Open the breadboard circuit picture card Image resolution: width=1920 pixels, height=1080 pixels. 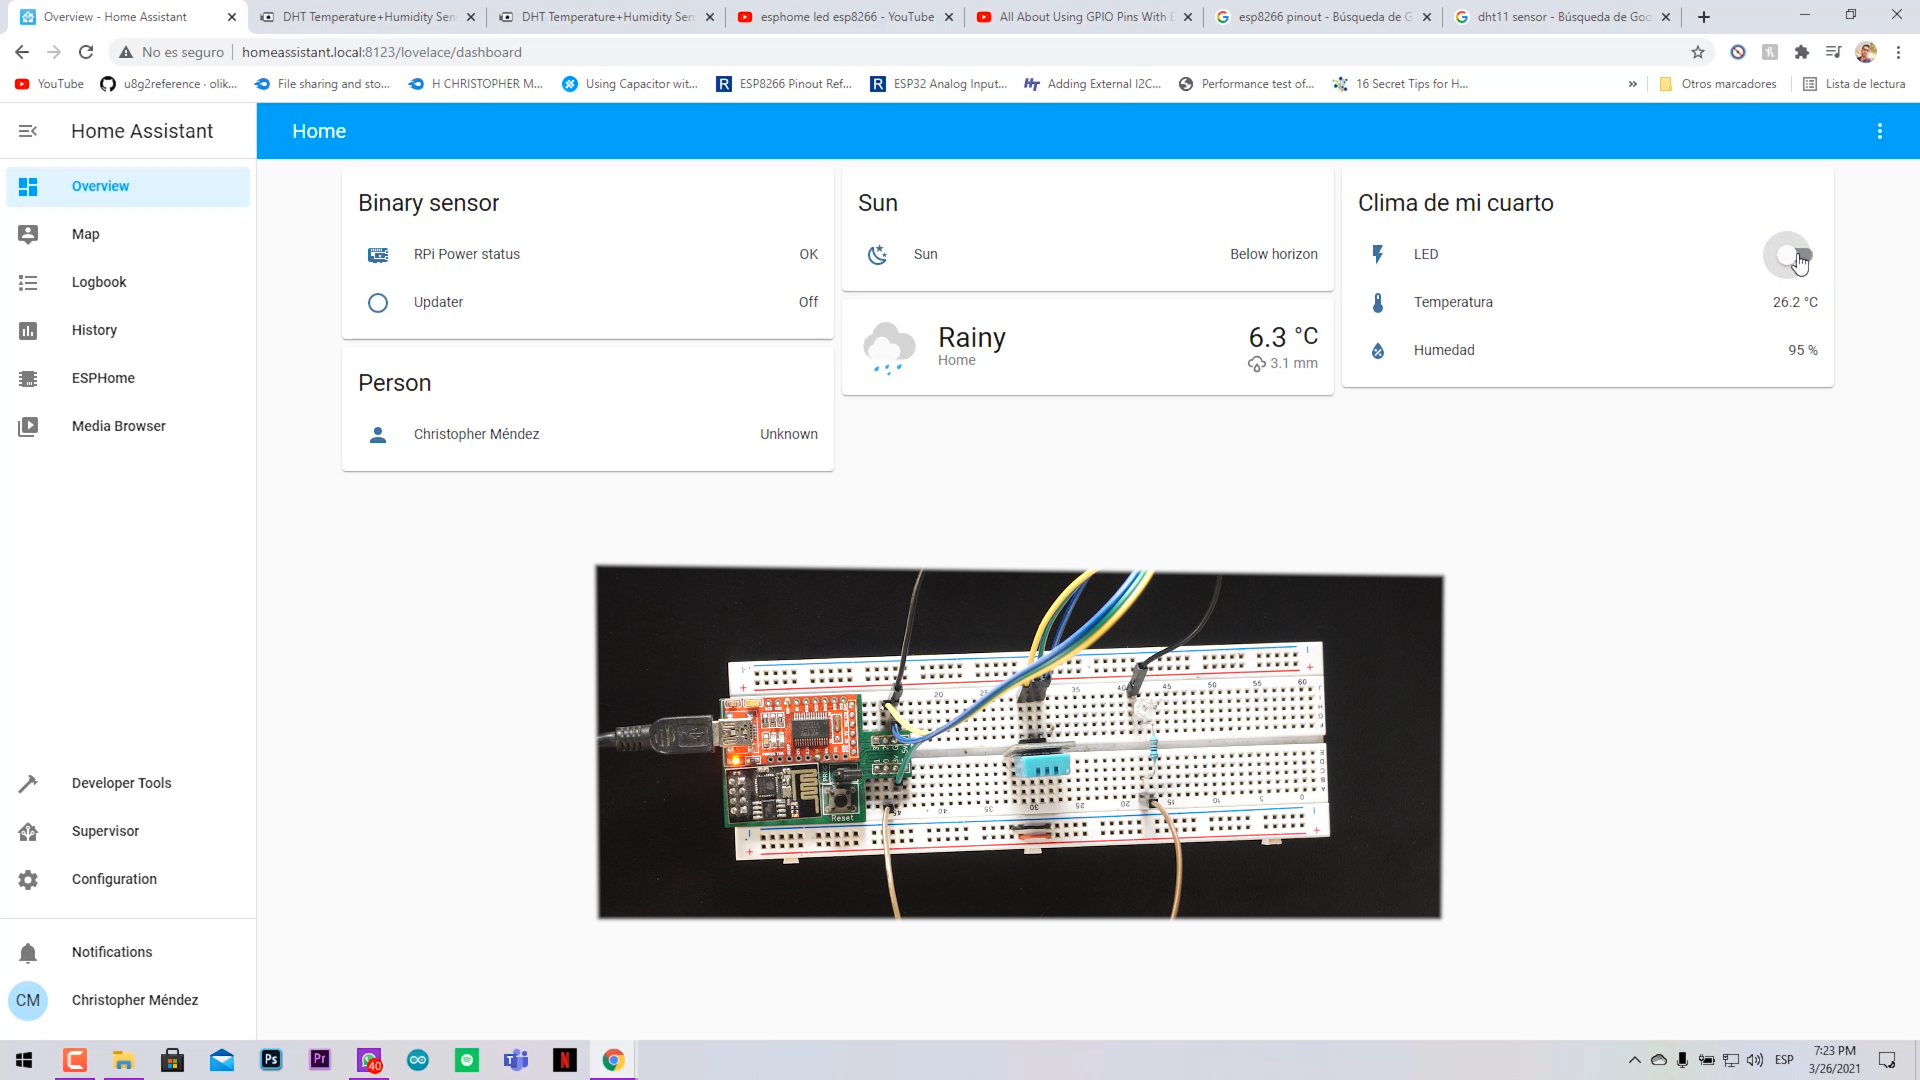[x=1019, y=742]
